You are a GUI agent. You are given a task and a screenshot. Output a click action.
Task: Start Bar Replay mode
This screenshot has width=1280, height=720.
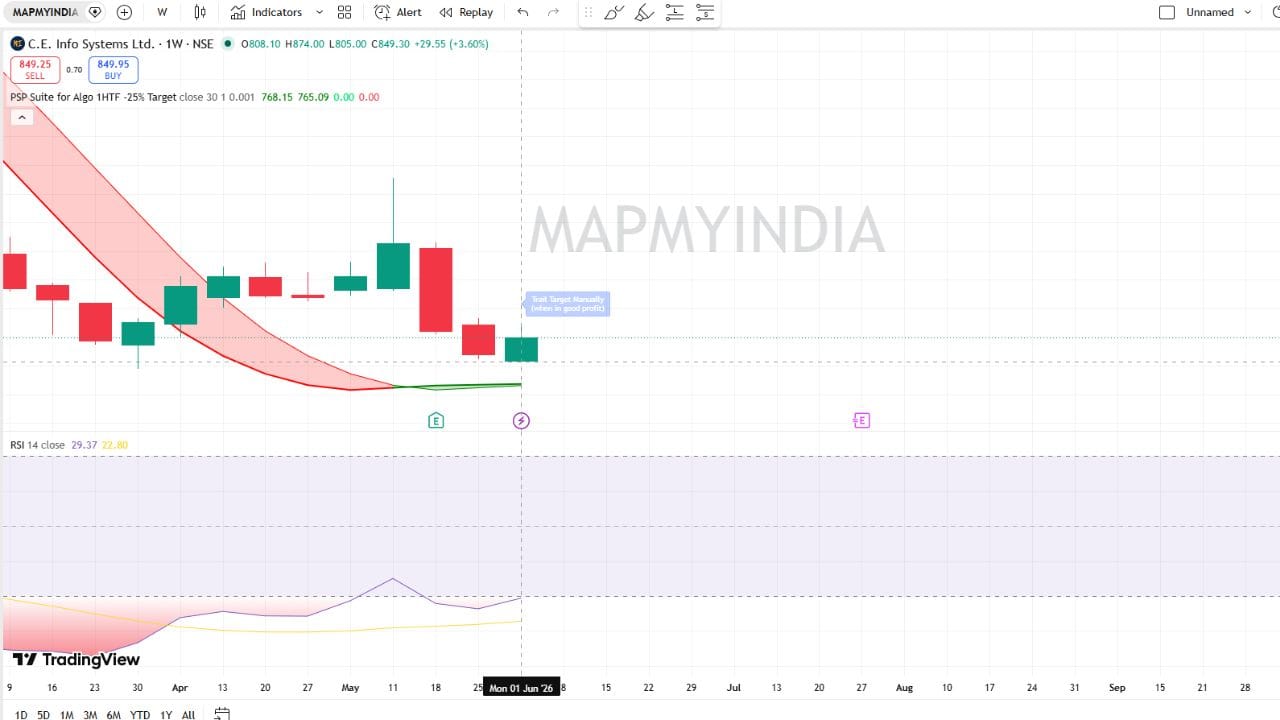(x=466, y=12)
